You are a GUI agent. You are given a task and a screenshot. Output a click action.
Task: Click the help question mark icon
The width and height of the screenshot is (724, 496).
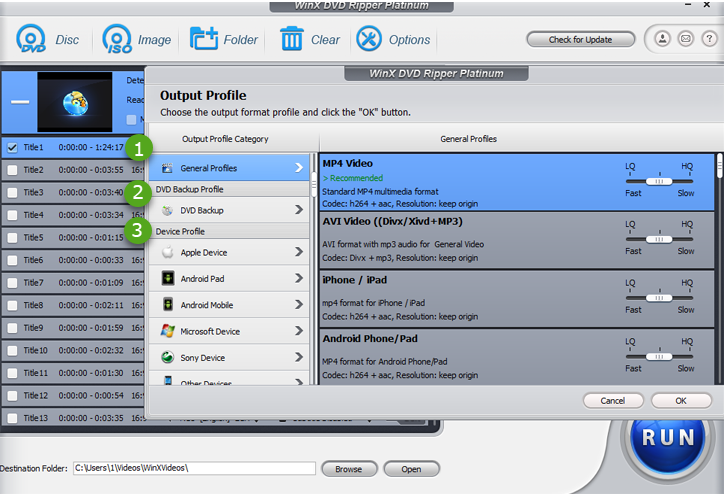pos(709,39)
